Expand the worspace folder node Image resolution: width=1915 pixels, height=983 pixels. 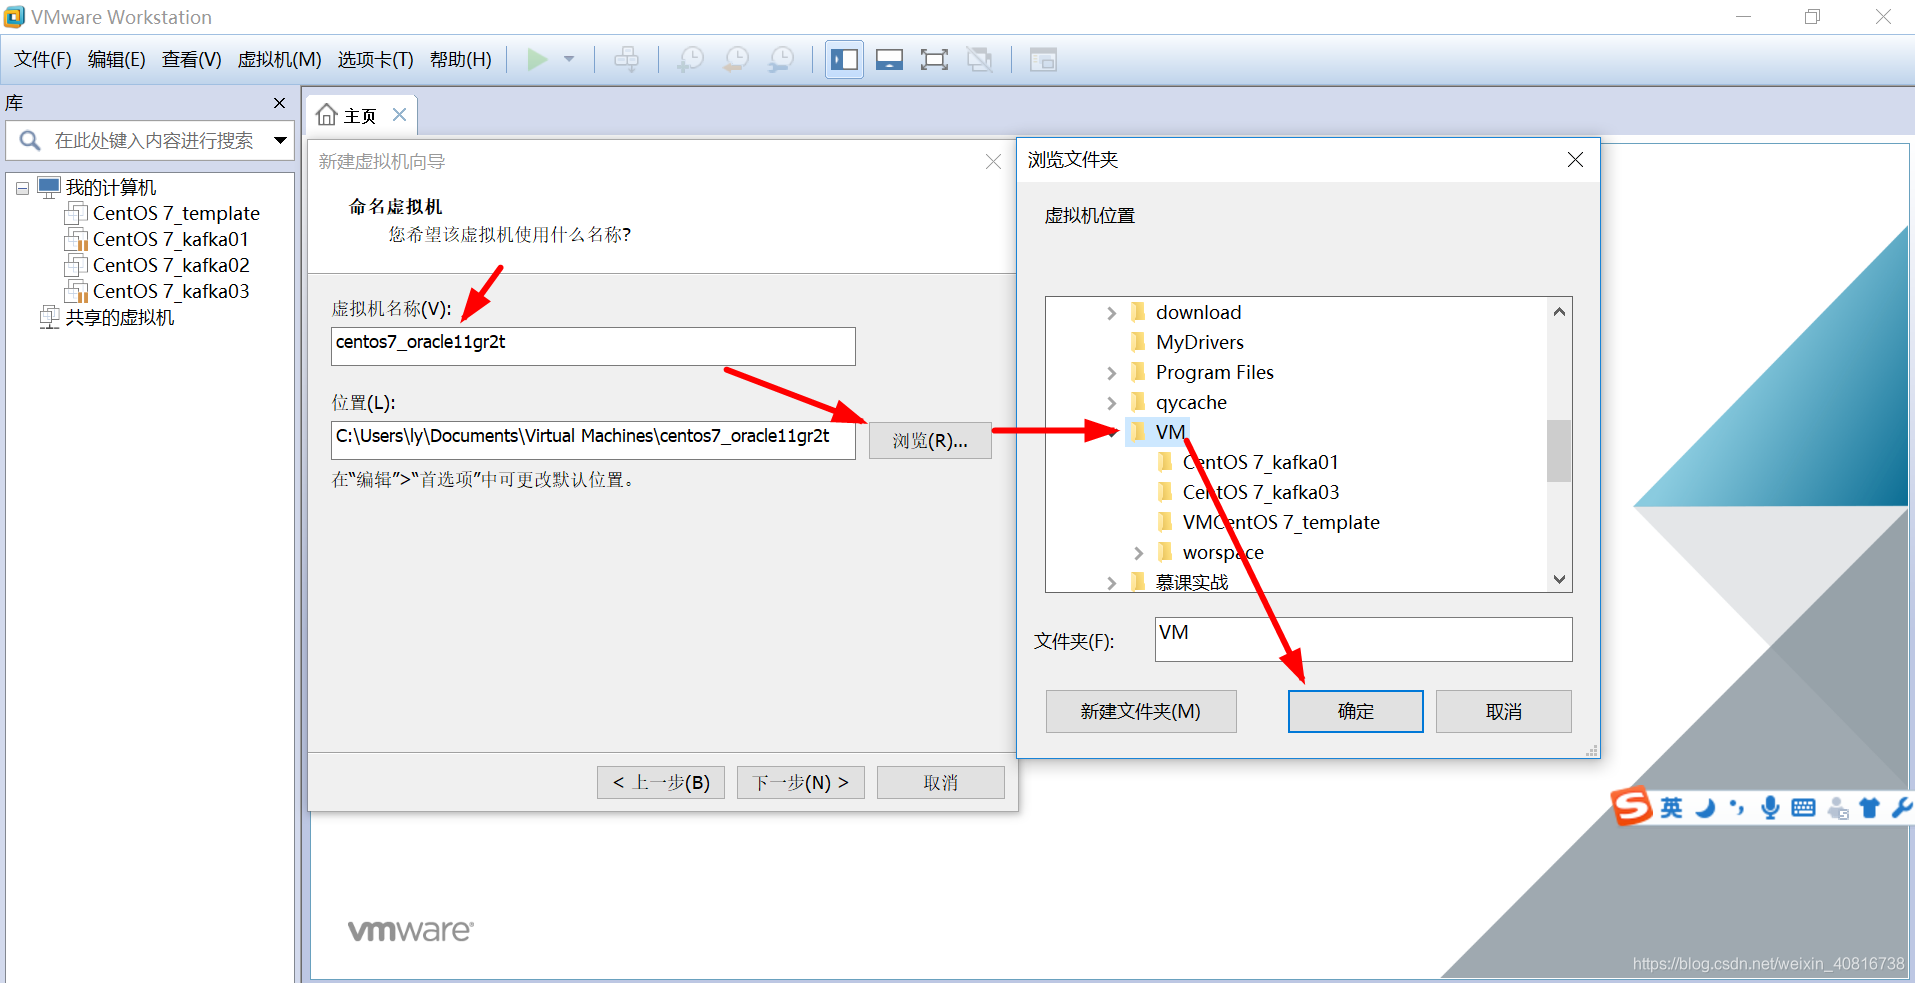[1139, 553]
